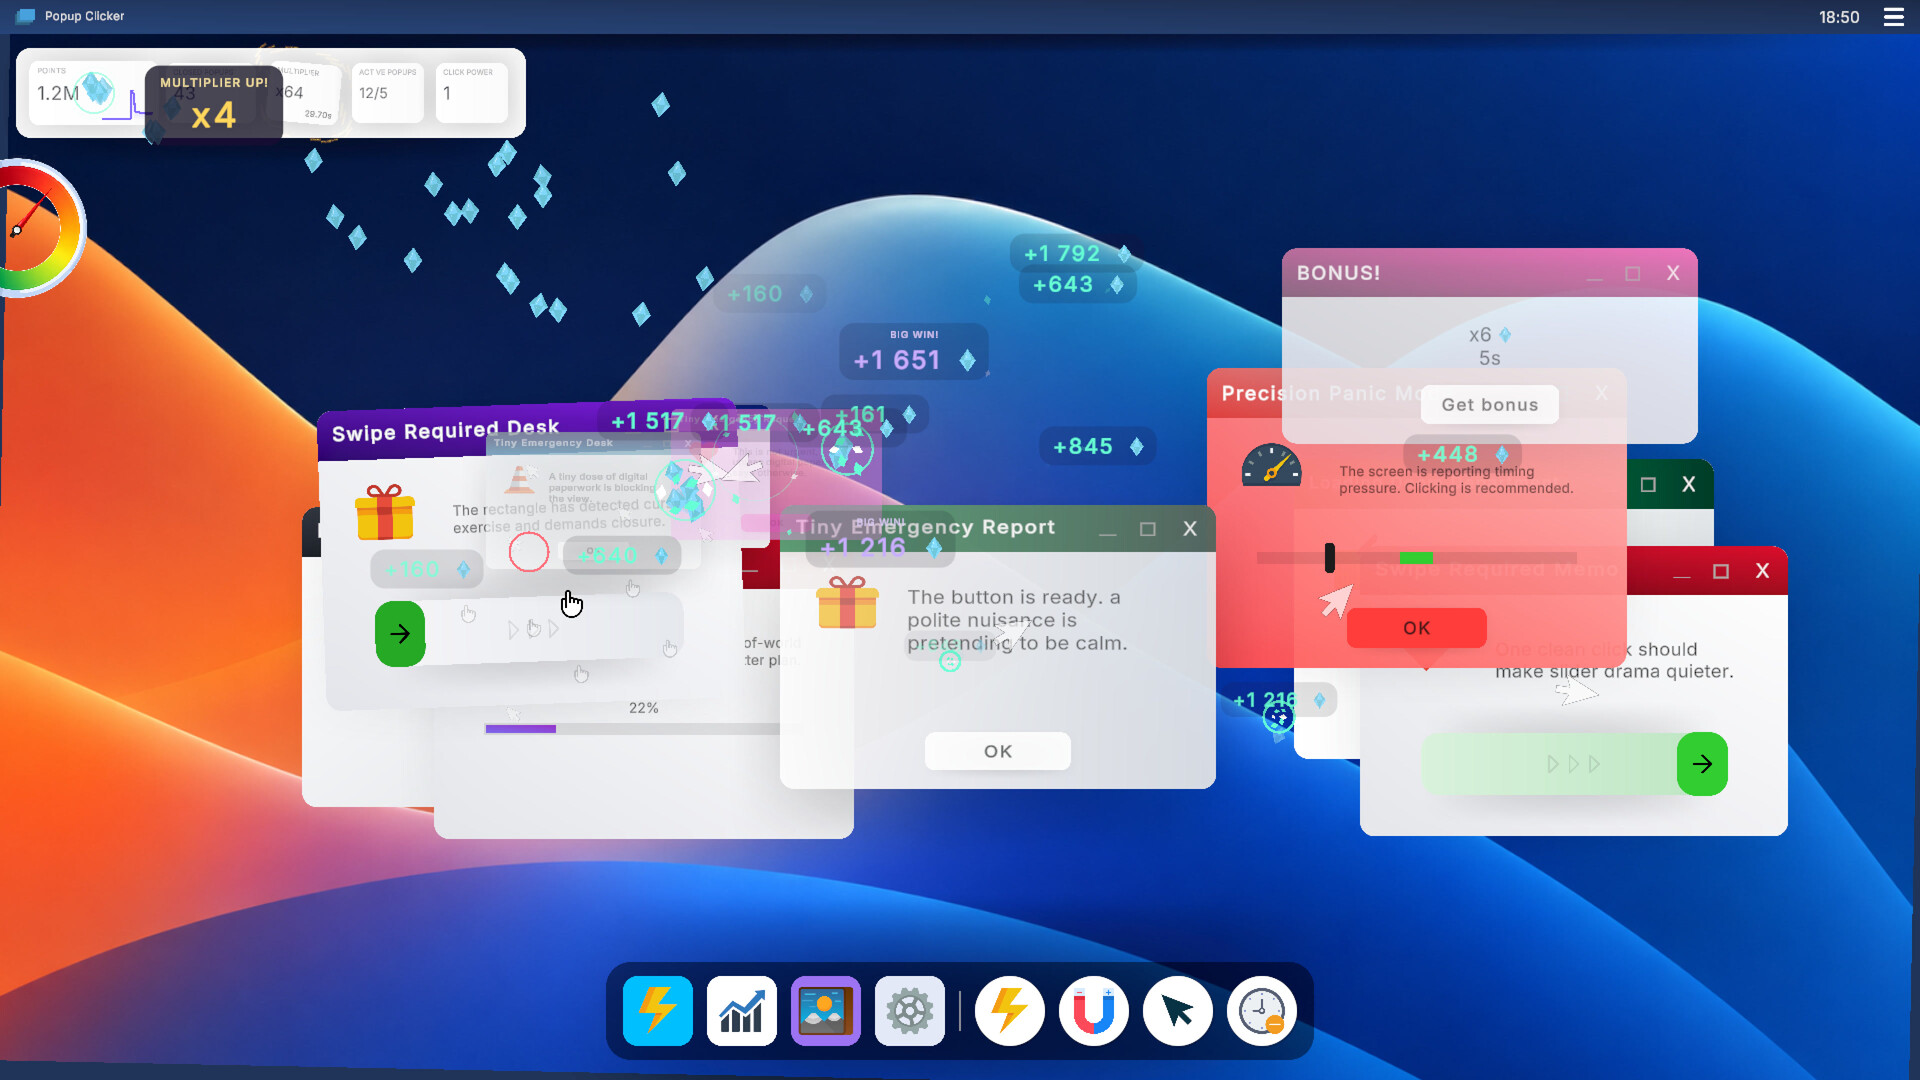
Task: Activate the cursor arrow power-up in dock
Action: point(1177,1011)
